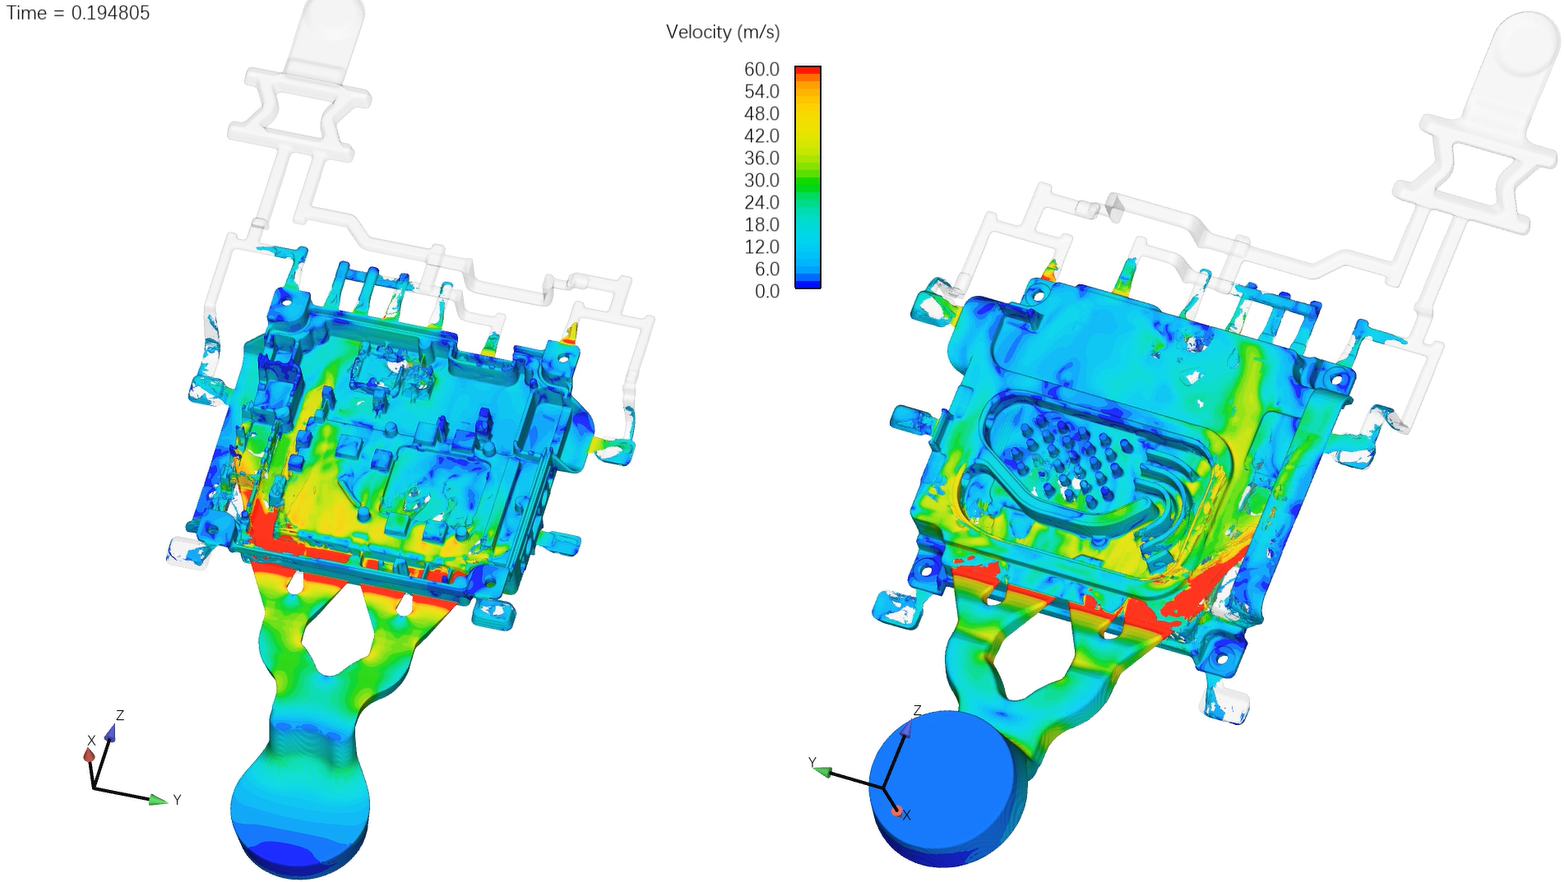Click the right view's Z axis arrow
Screen dimensions: 1566x882
906,730
